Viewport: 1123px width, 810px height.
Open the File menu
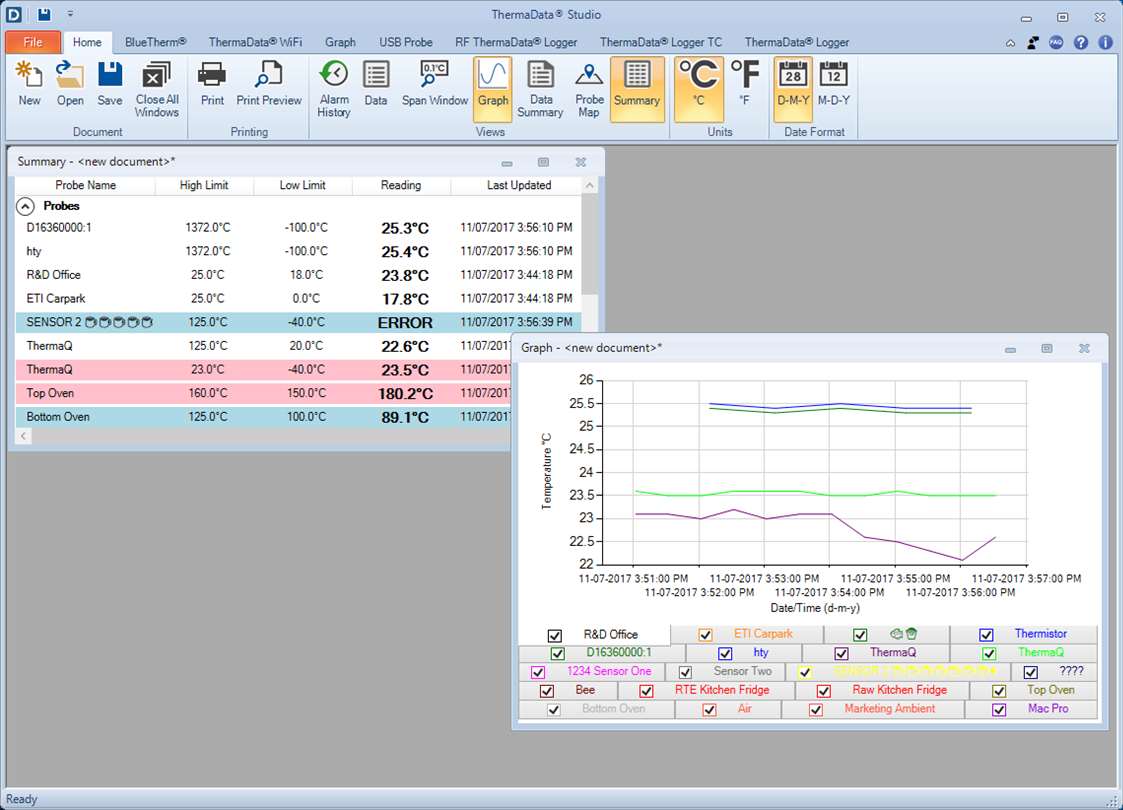pos(33,42)
